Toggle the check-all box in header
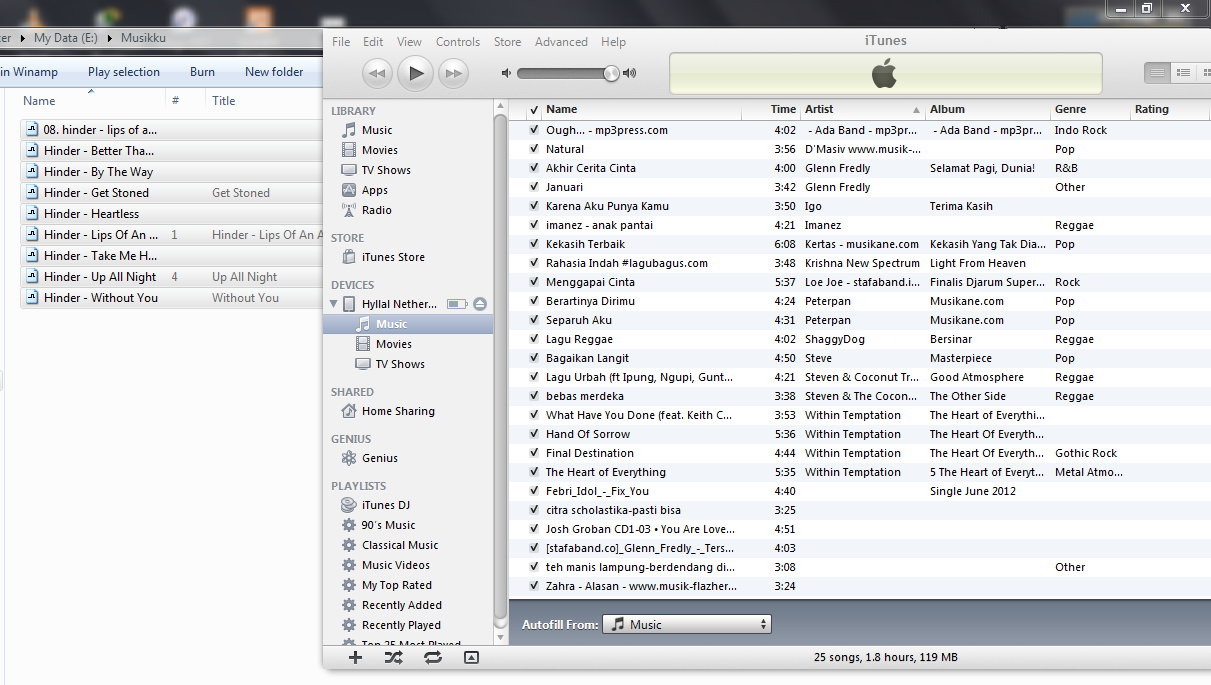 tap(534, 110)
